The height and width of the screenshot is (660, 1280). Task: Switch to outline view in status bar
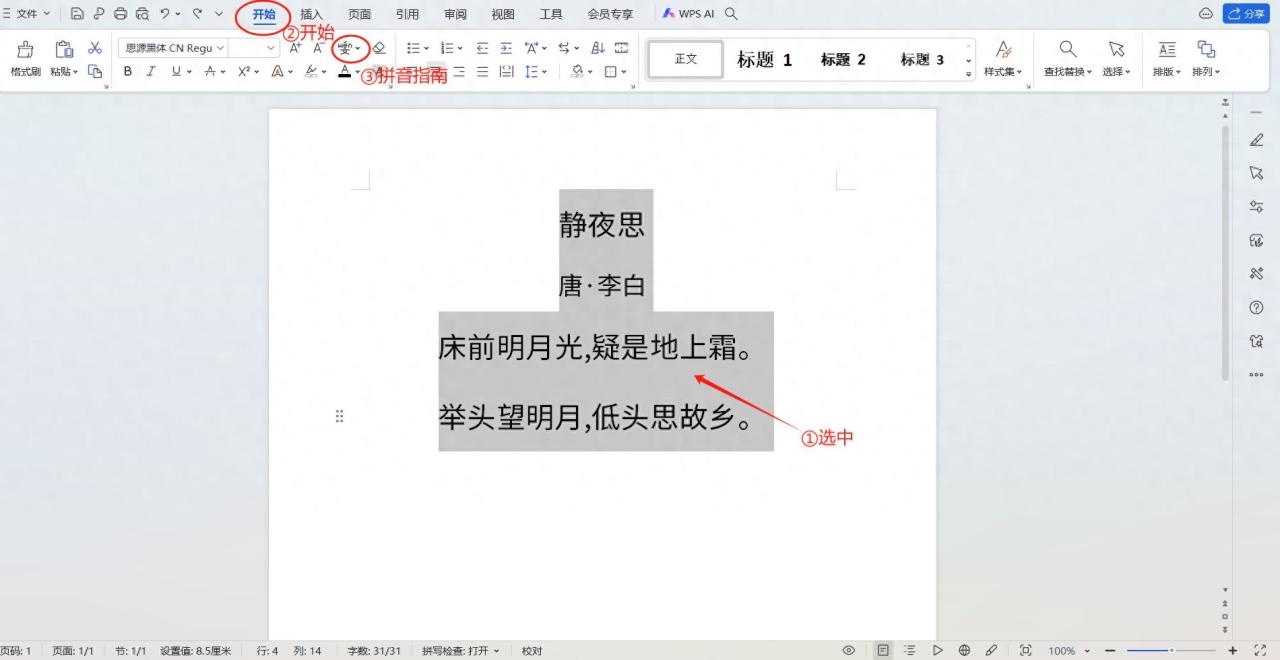[910, 650]
